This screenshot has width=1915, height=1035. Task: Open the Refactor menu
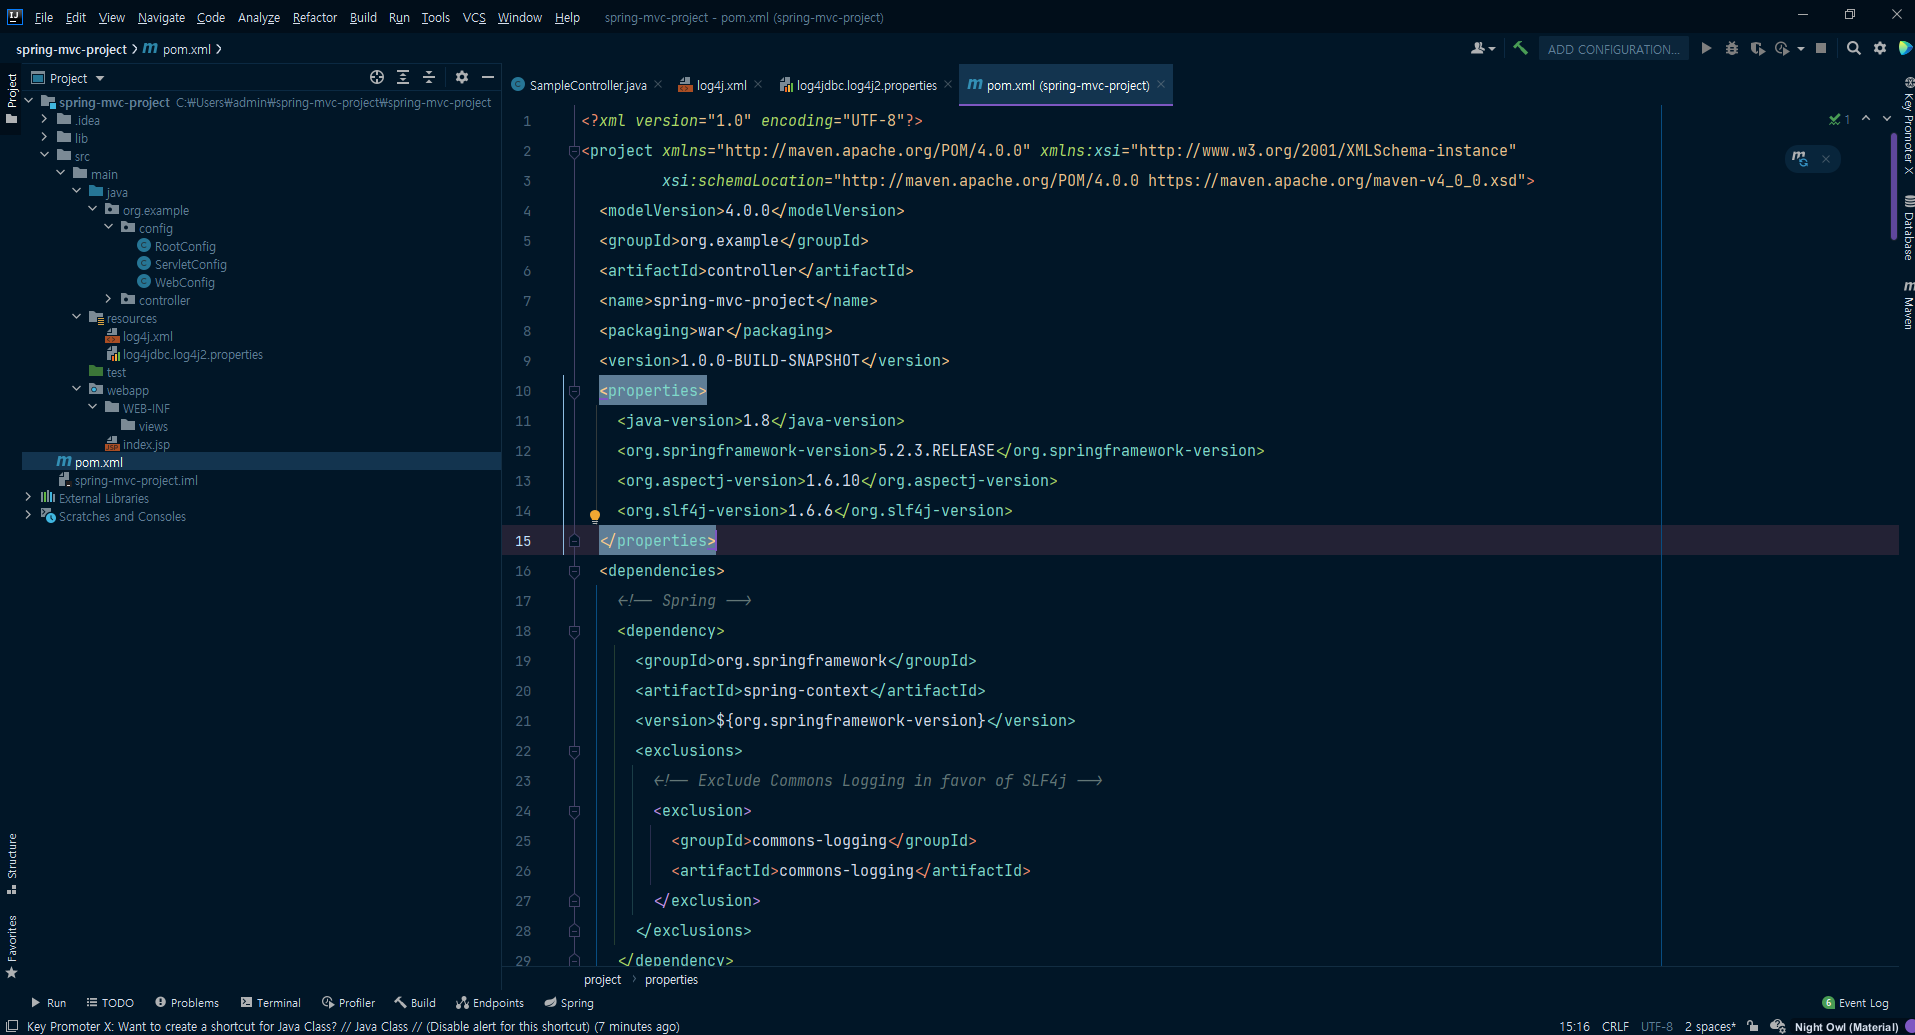tap(314, 17)
